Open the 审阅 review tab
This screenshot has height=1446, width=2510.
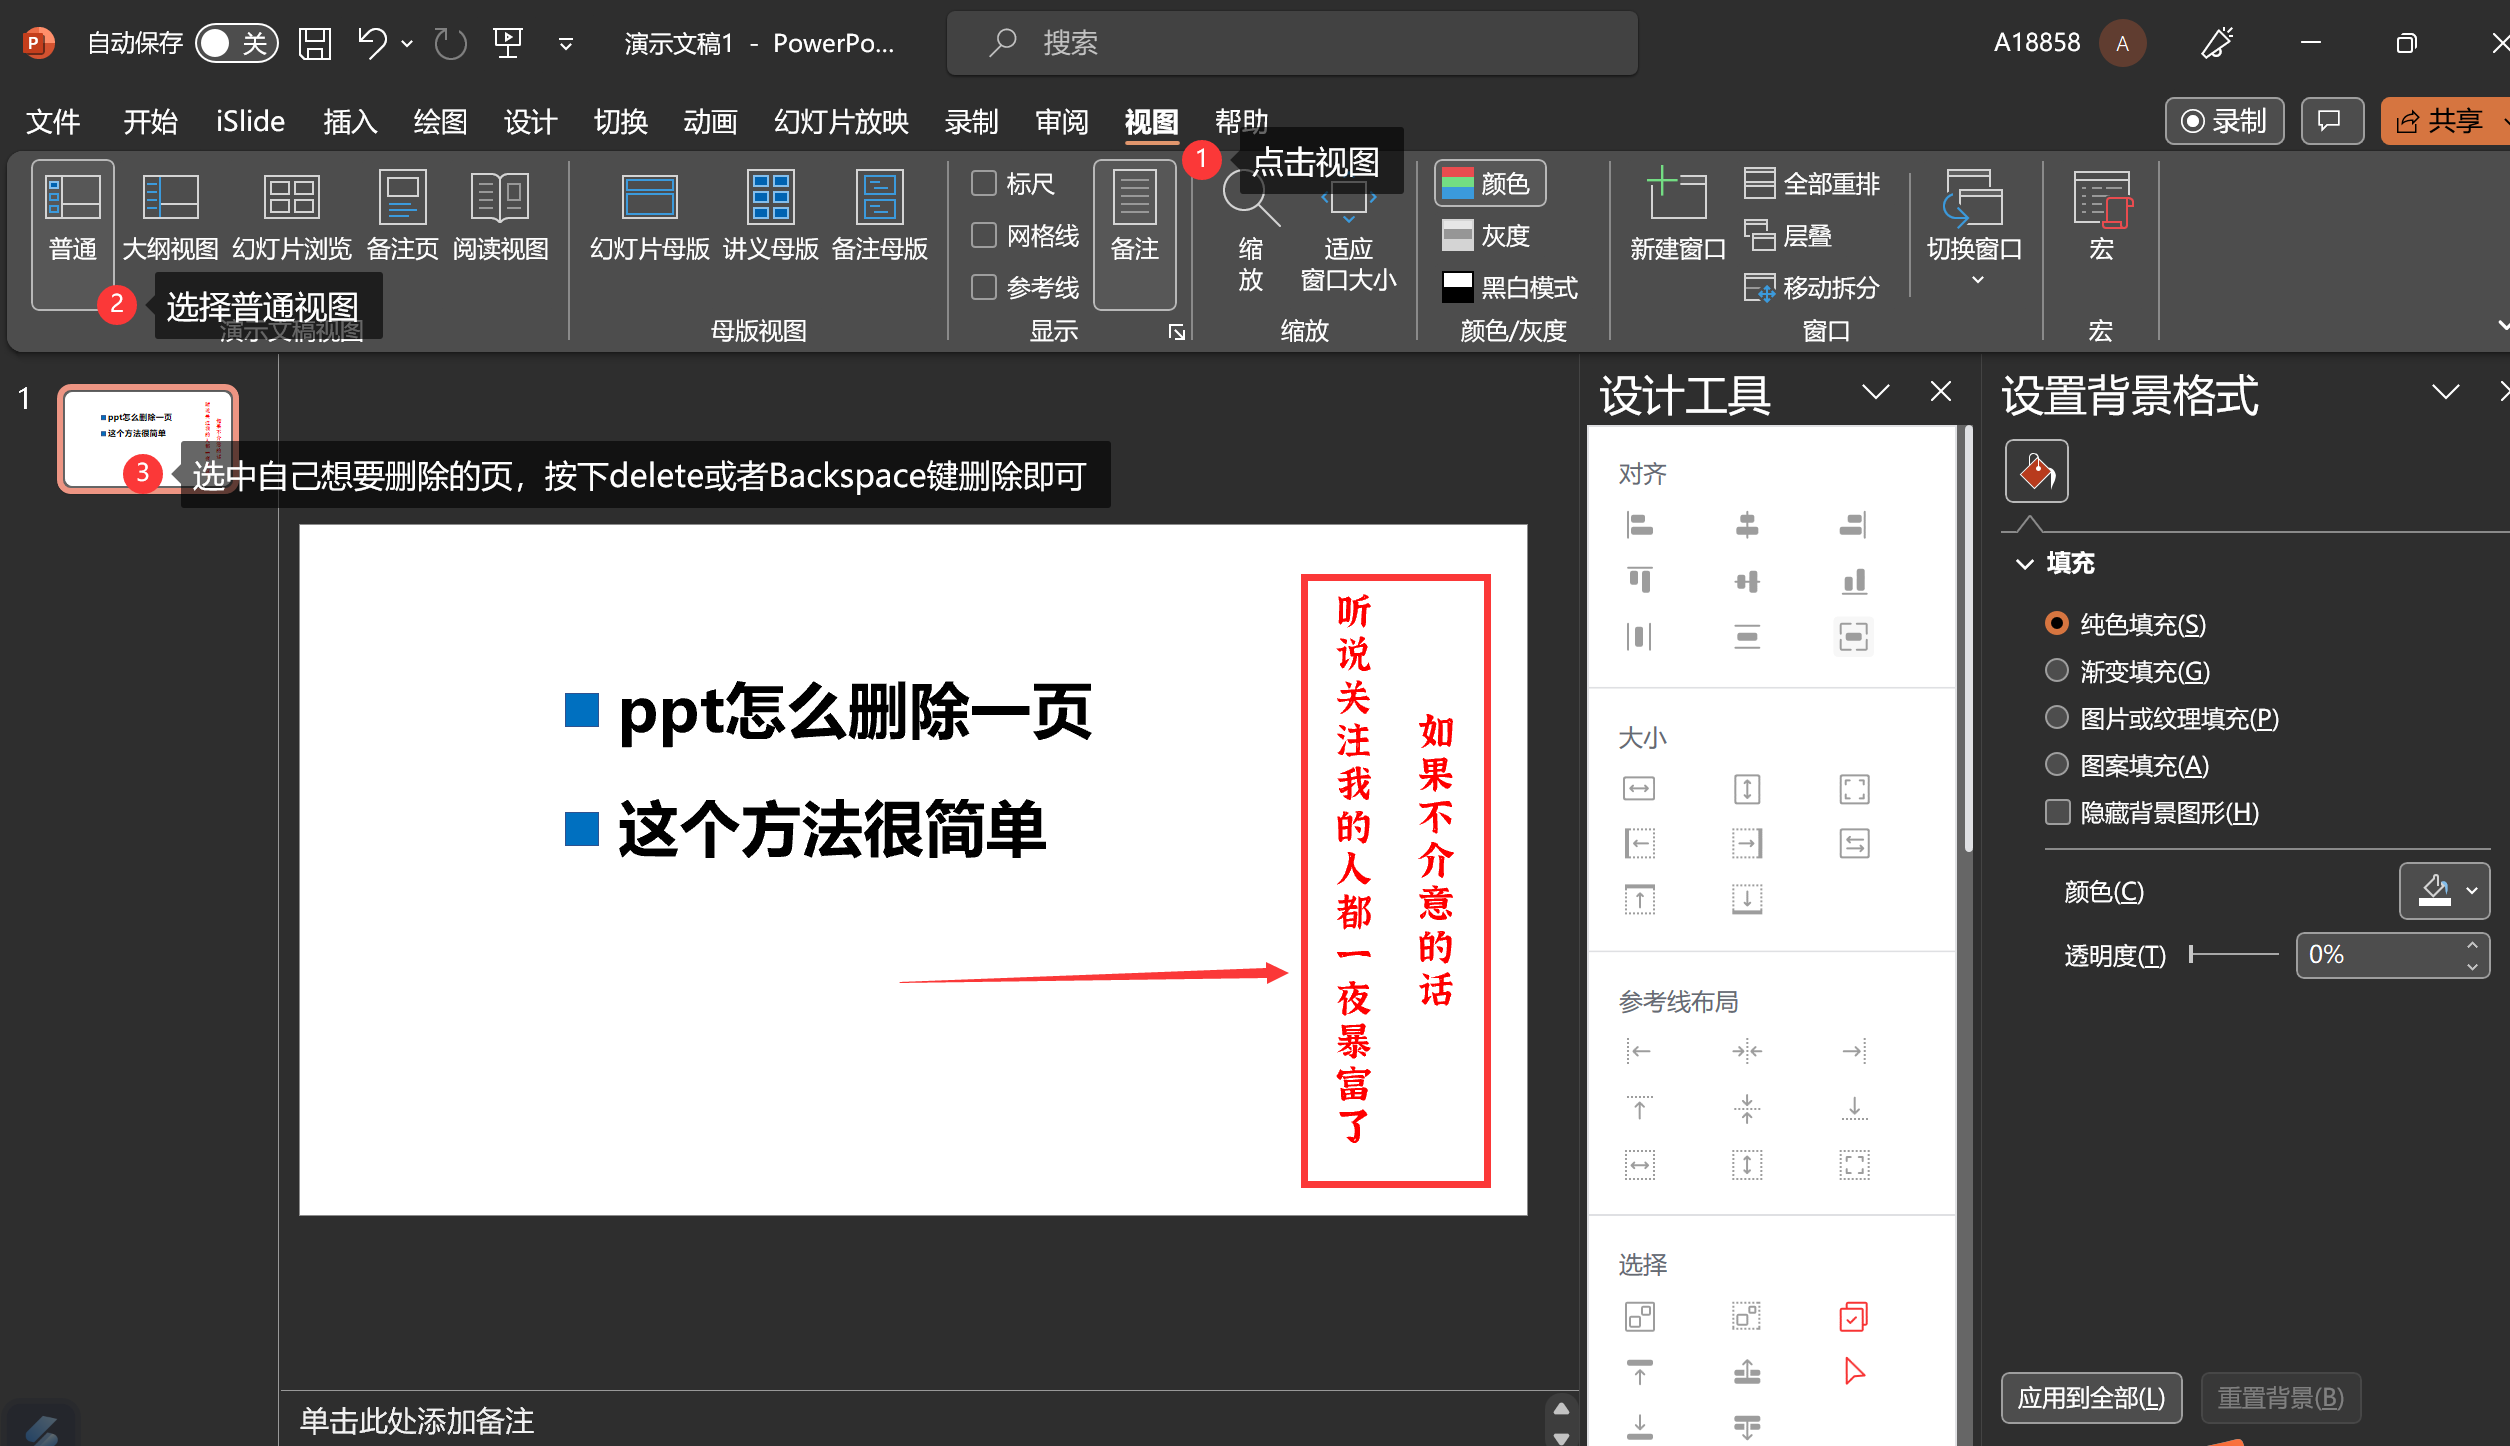pos(1062,120)
